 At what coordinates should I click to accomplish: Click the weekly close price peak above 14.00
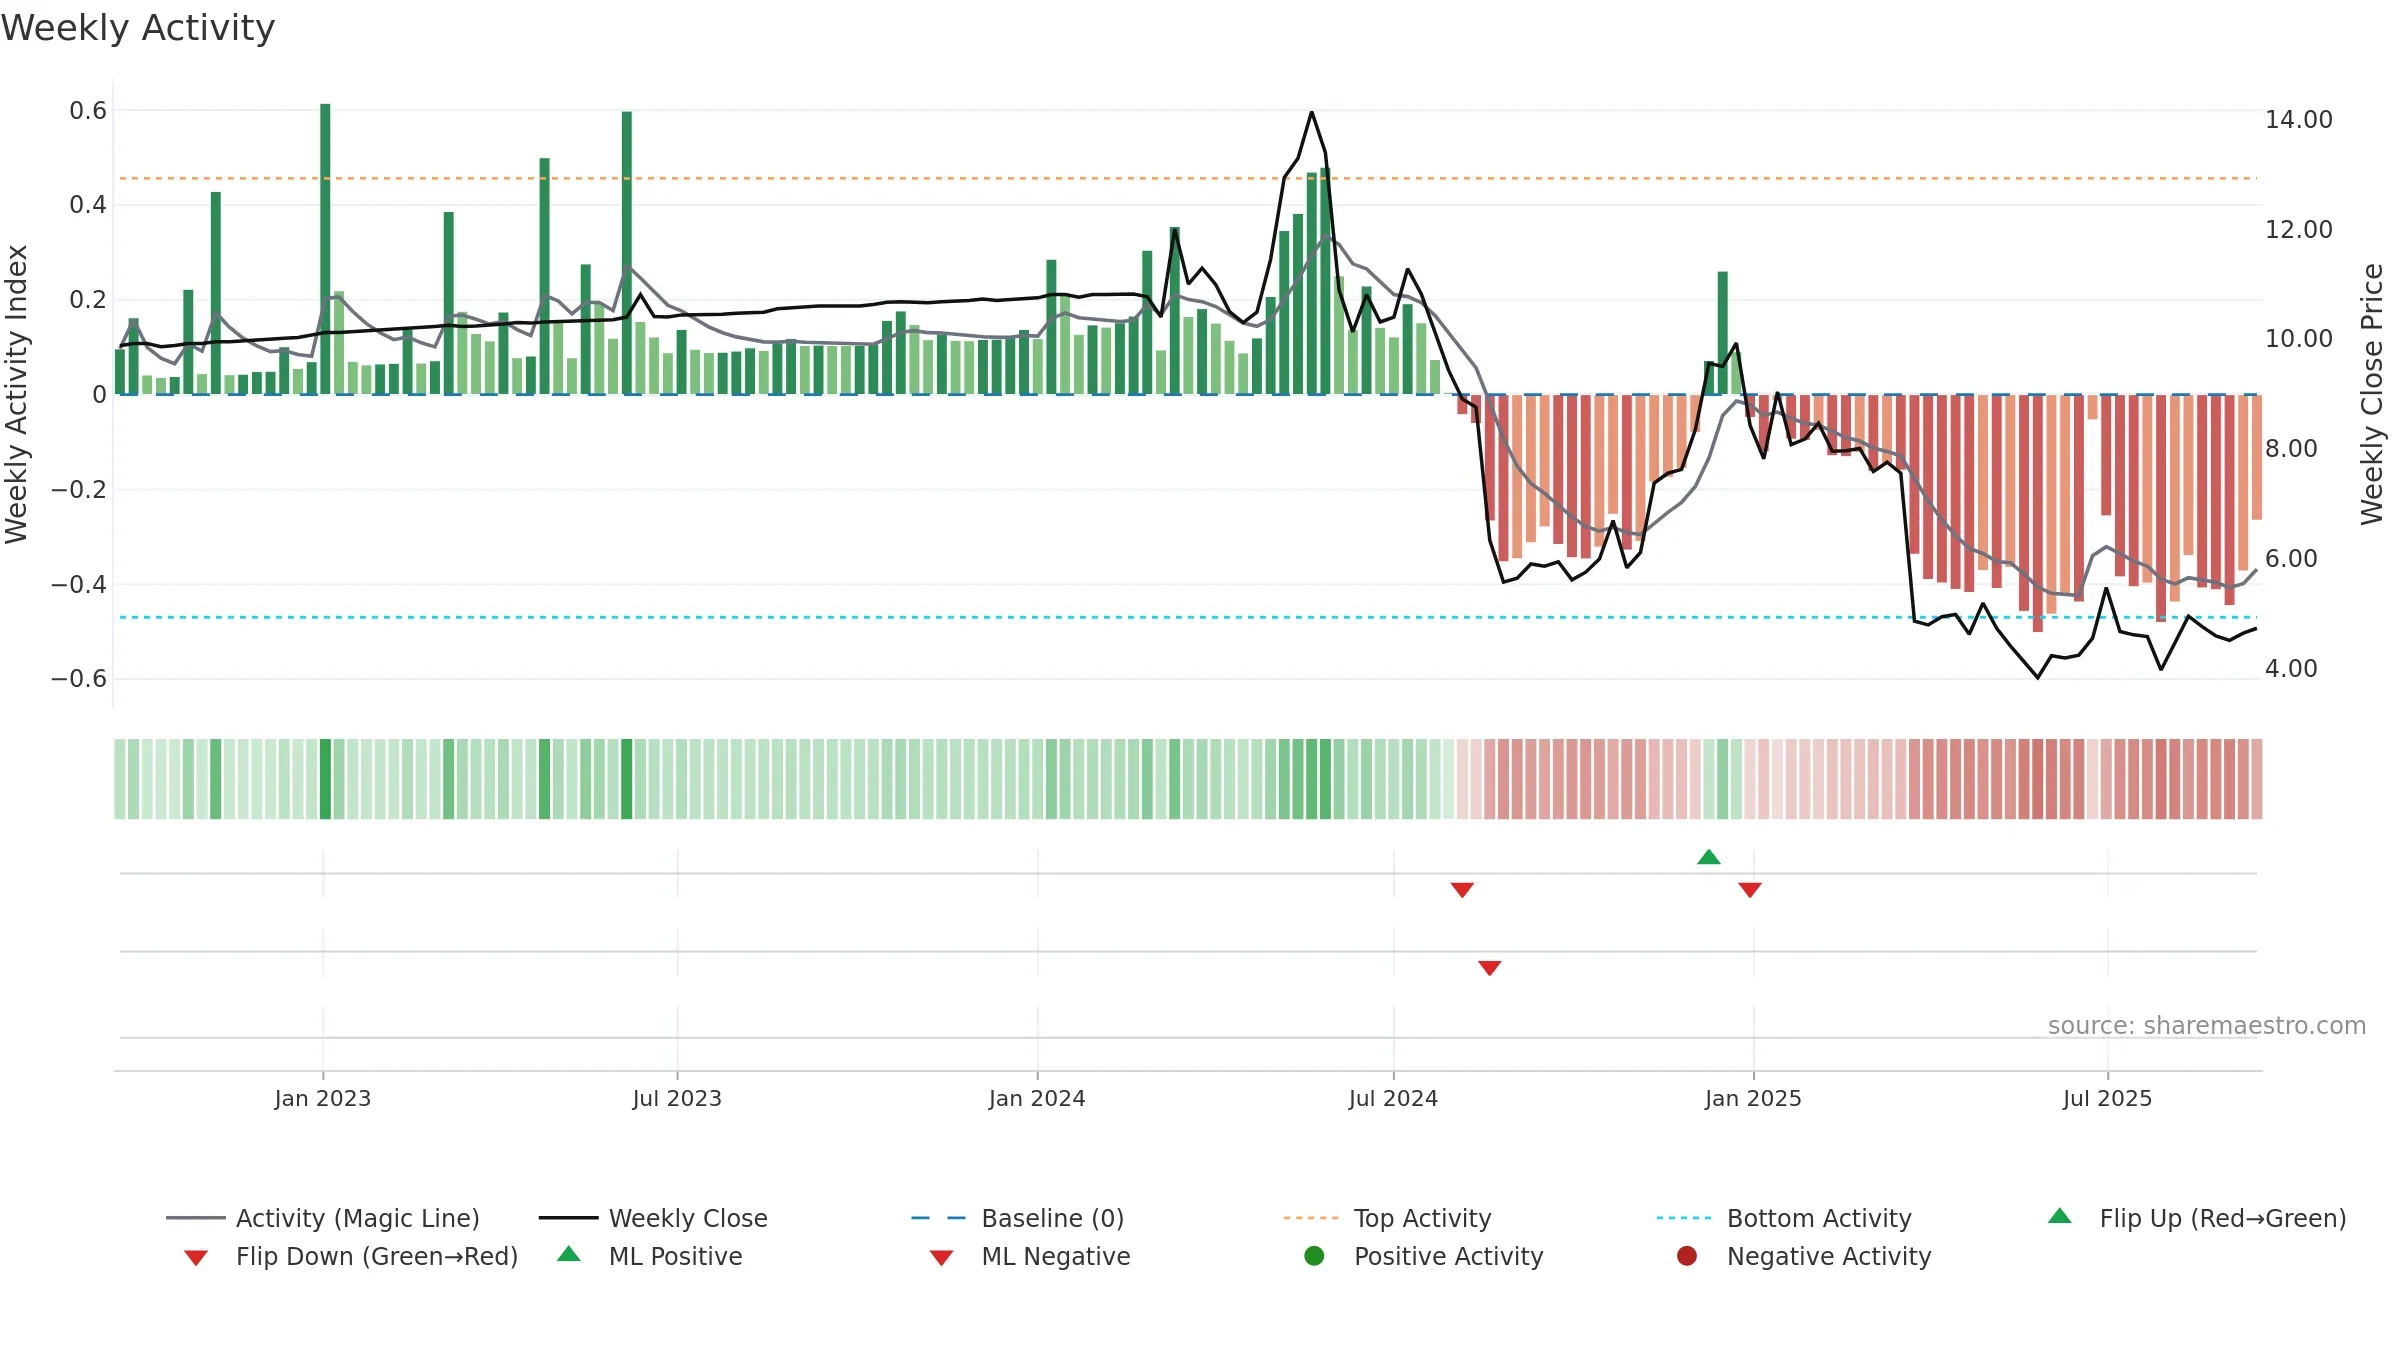click(1311, 112)
